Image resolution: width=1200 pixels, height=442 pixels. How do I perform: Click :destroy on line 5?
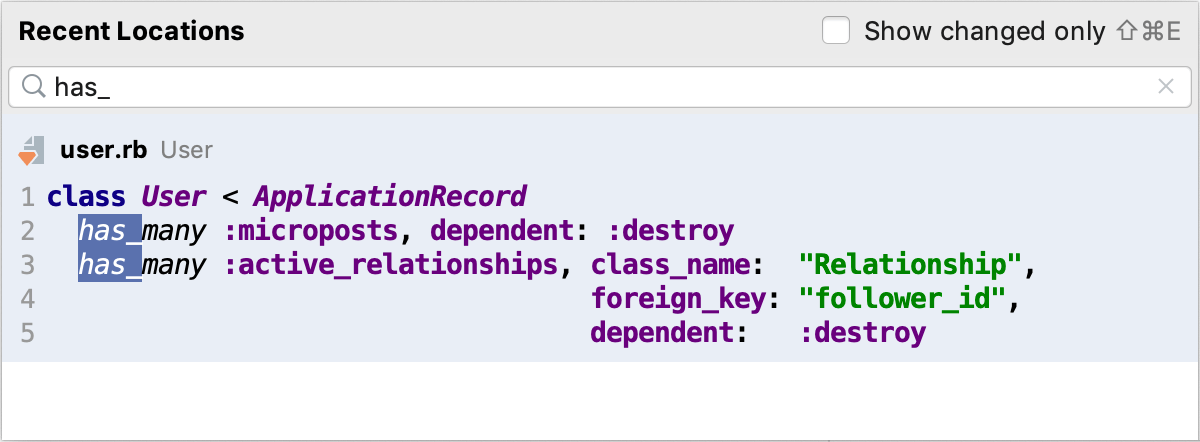[862, 333]
